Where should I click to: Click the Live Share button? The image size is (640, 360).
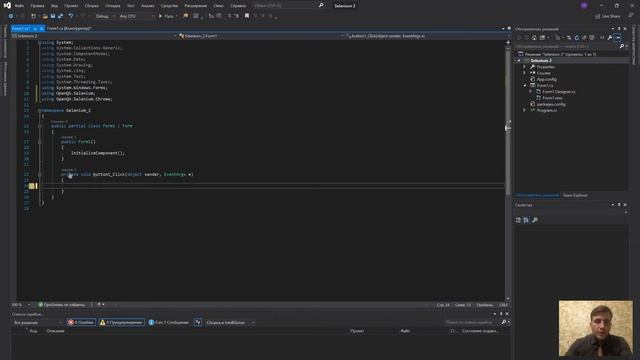(608, 16)
